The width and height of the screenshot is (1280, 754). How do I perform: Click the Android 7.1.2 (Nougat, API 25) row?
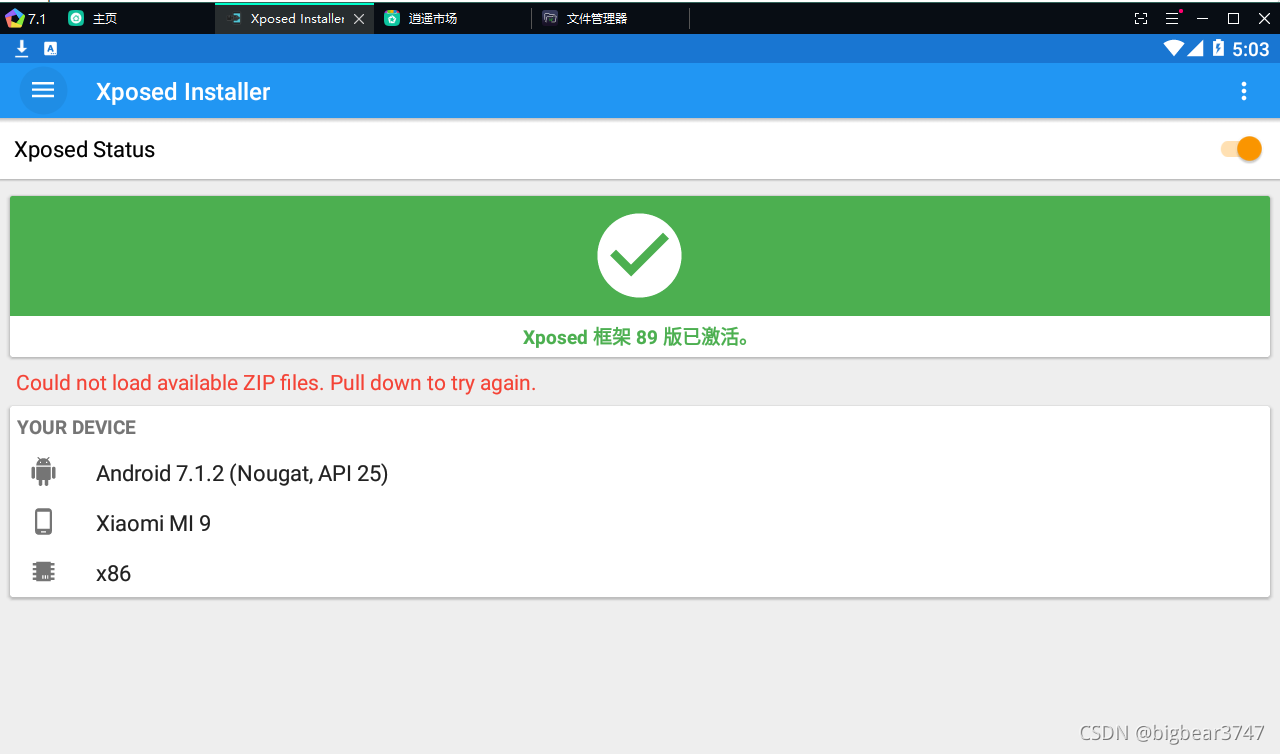point(640,473)
